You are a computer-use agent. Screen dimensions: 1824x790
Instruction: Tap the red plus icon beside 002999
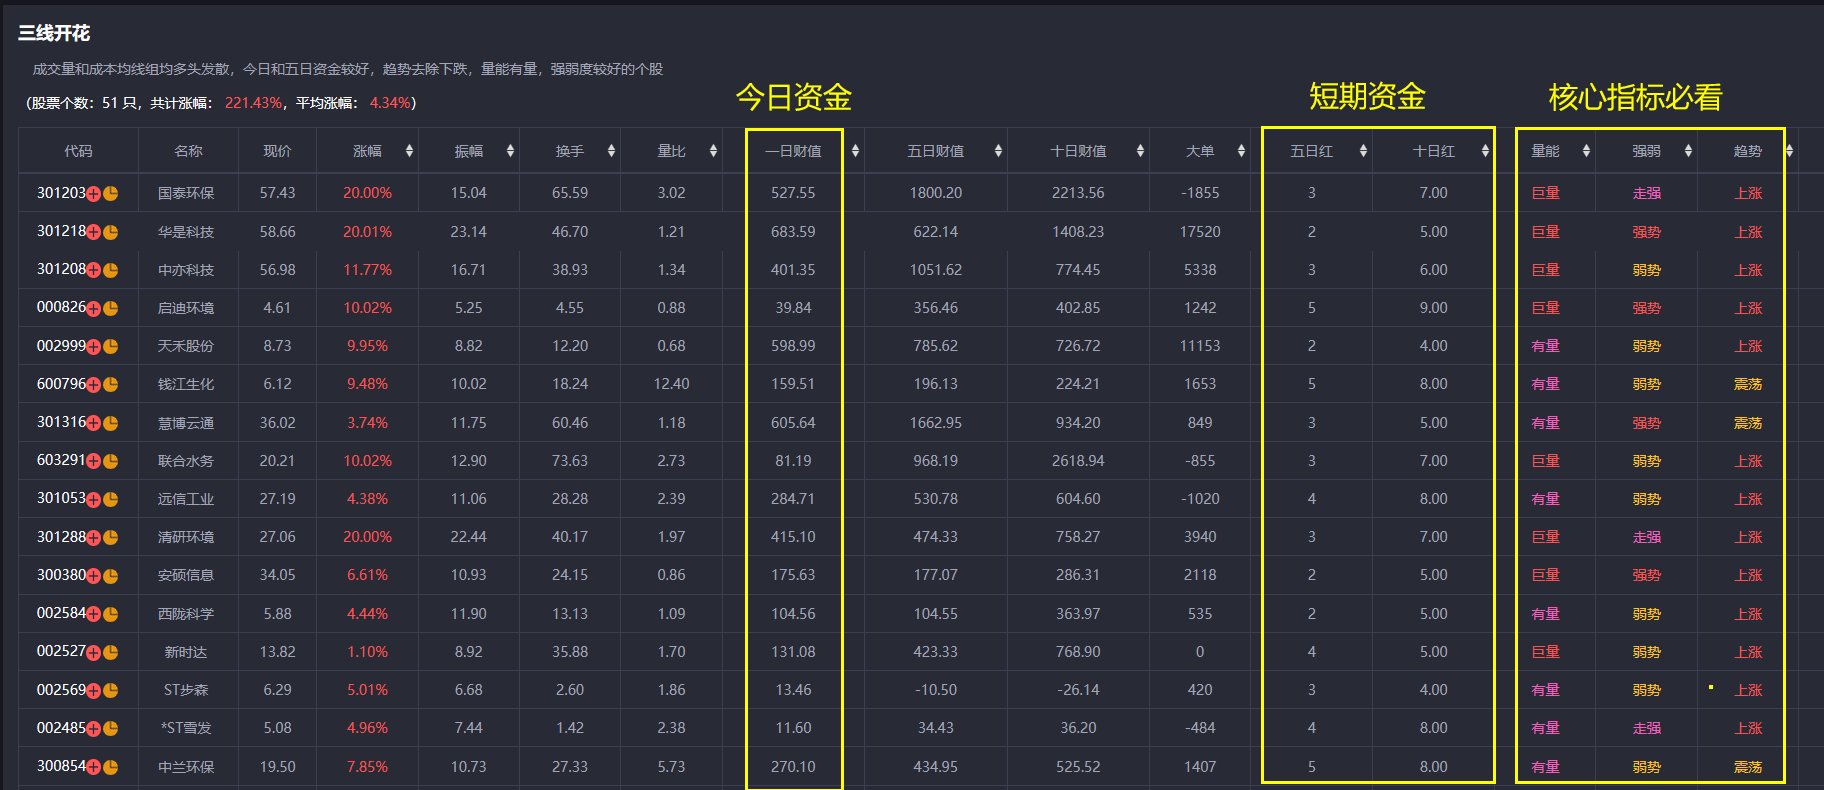(x=94, y=347)
